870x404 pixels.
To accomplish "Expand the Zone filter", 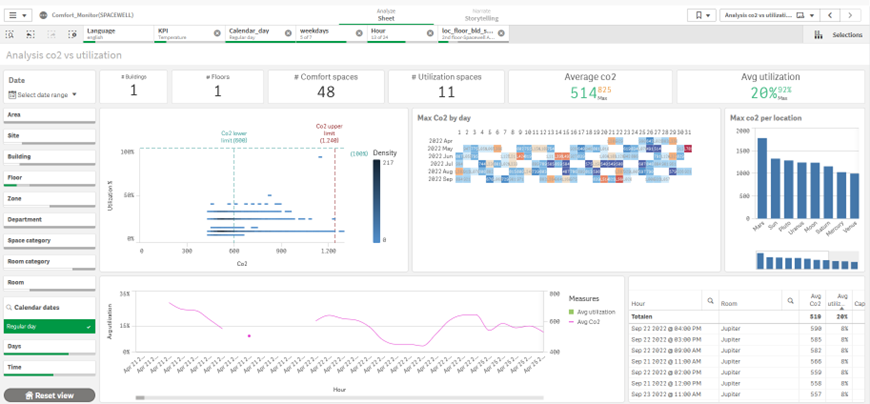I will (x=49, y=200).
